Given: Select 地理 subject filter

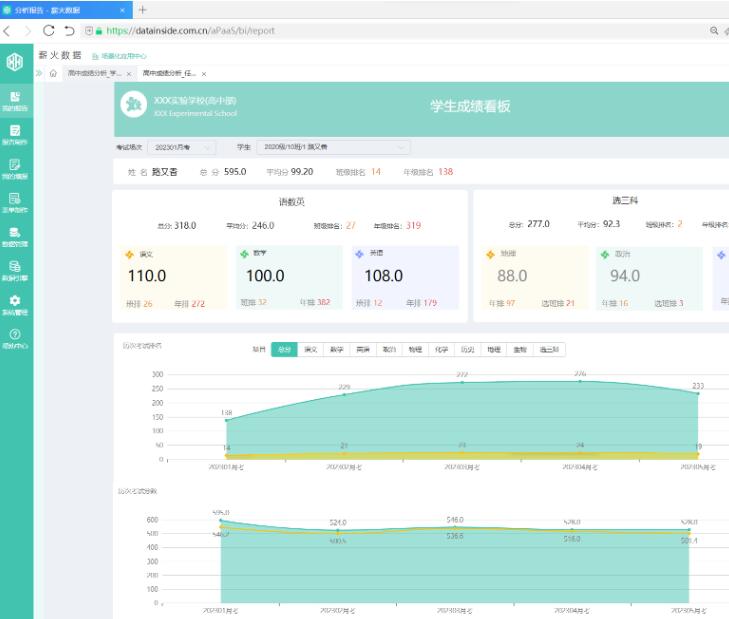Looking at the screenshot, I should (494, 350).
